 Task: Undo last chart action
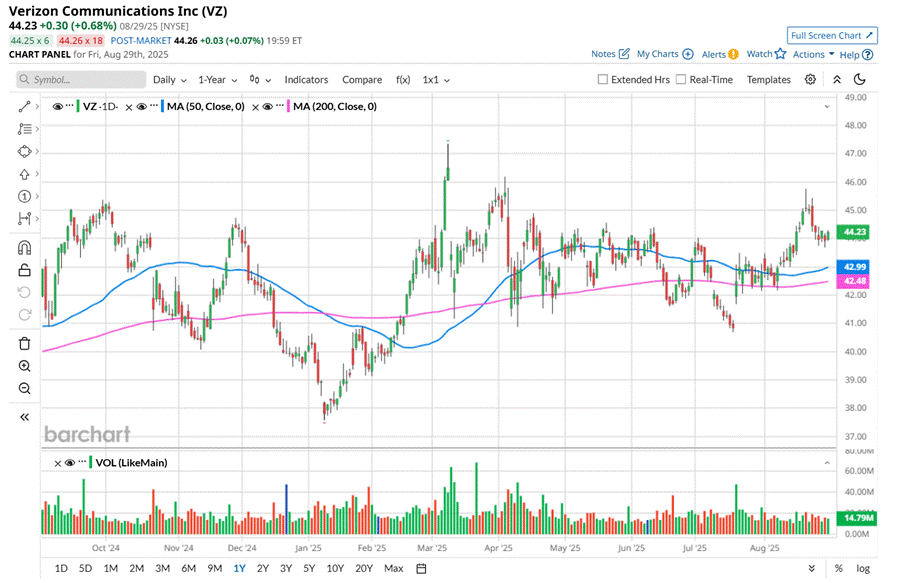(24, 292)
